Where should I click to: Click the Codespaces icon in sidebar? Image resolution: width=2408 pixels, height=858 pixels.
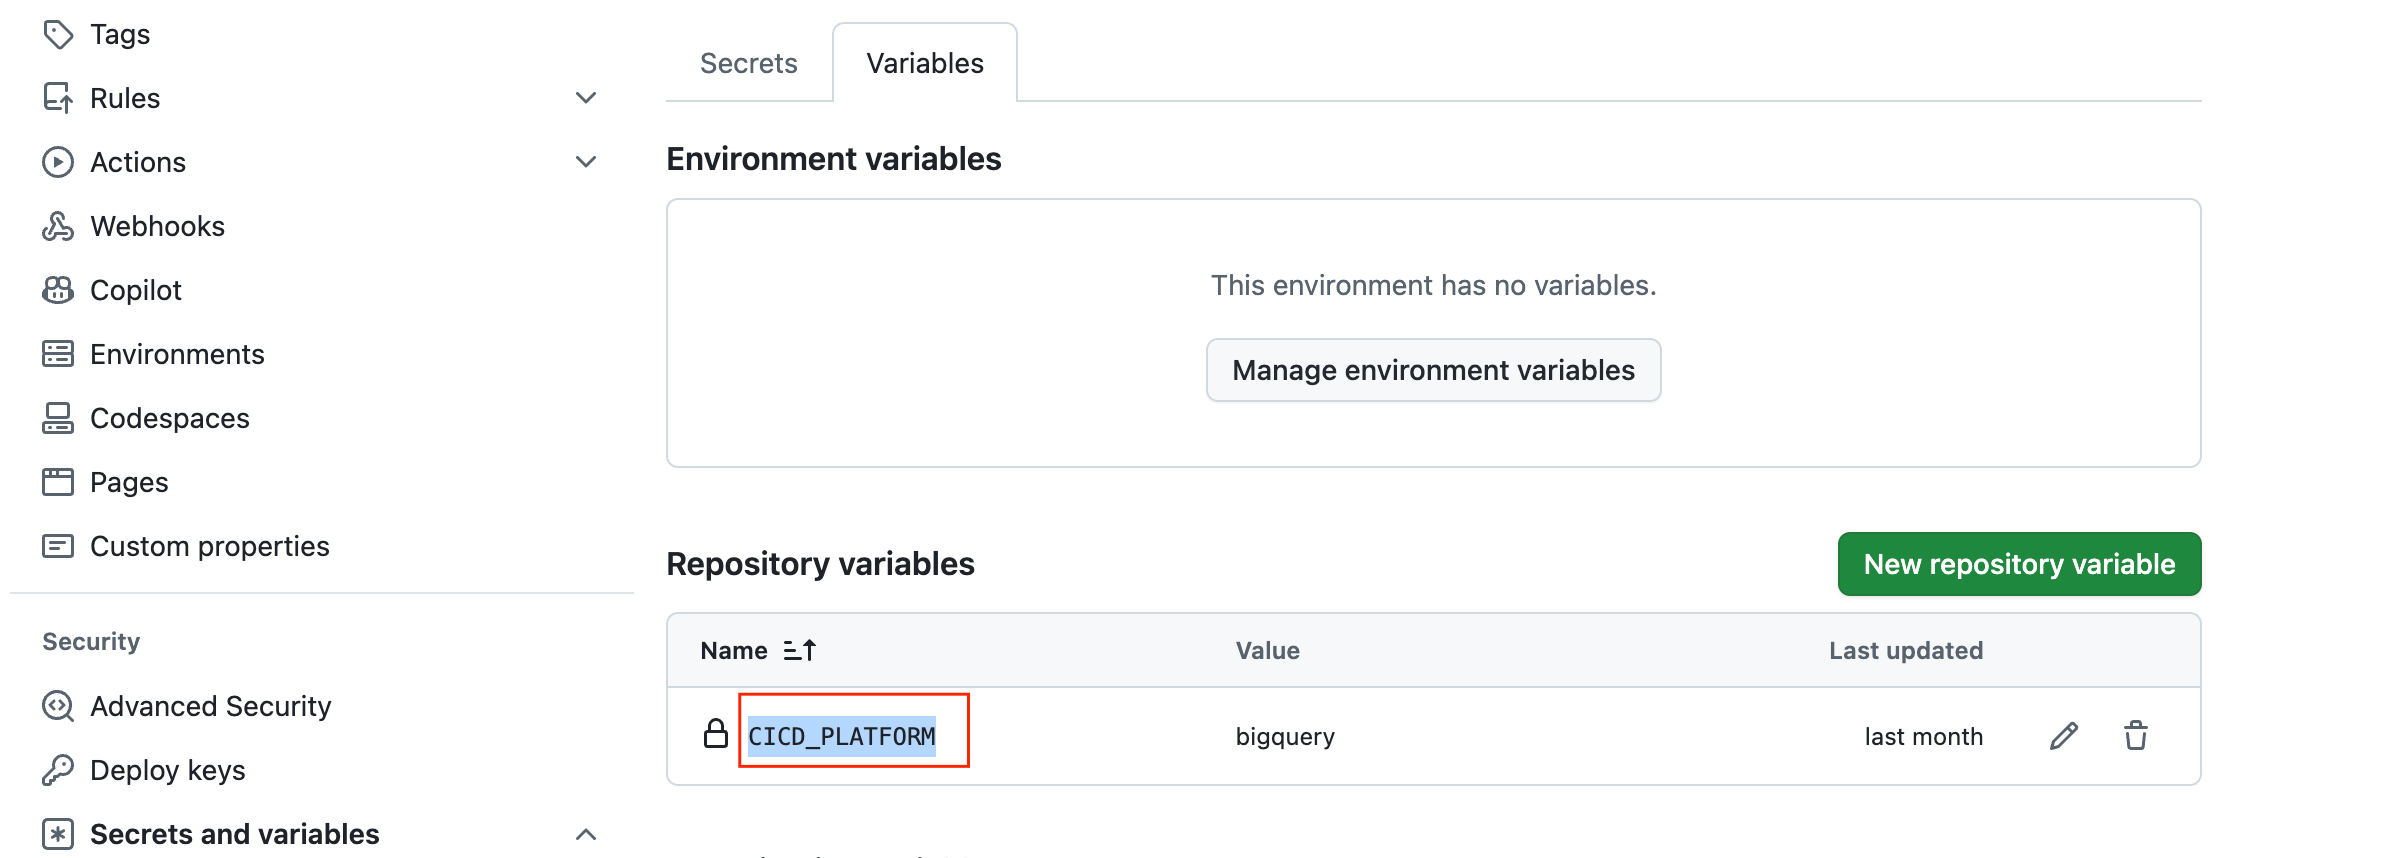pyautogui.click(x=58, y=418)
